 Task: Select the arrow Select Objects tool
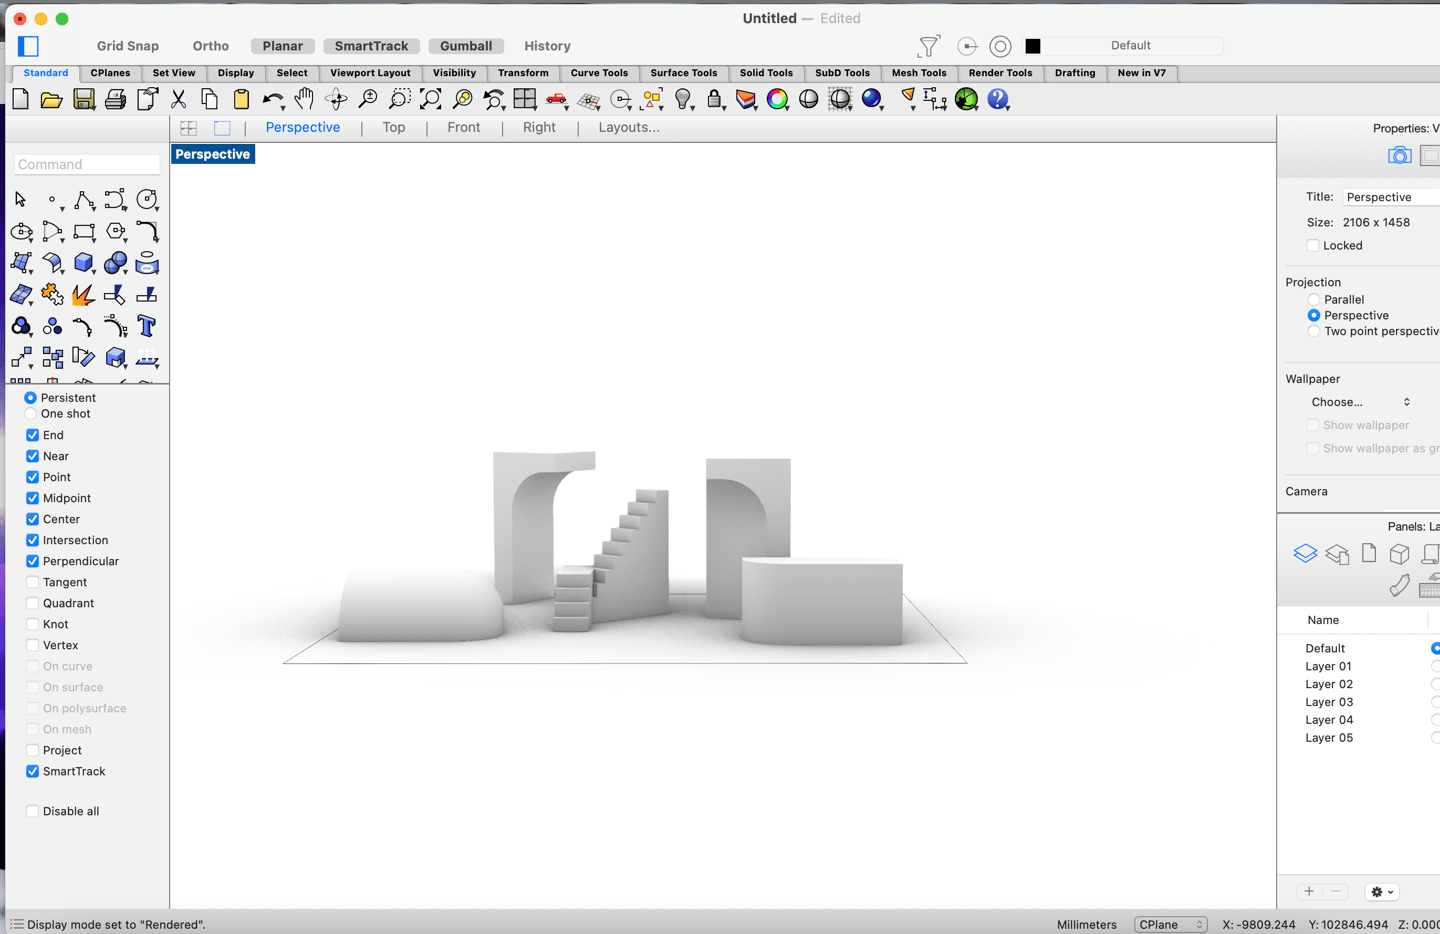click(x=20, y=200)
